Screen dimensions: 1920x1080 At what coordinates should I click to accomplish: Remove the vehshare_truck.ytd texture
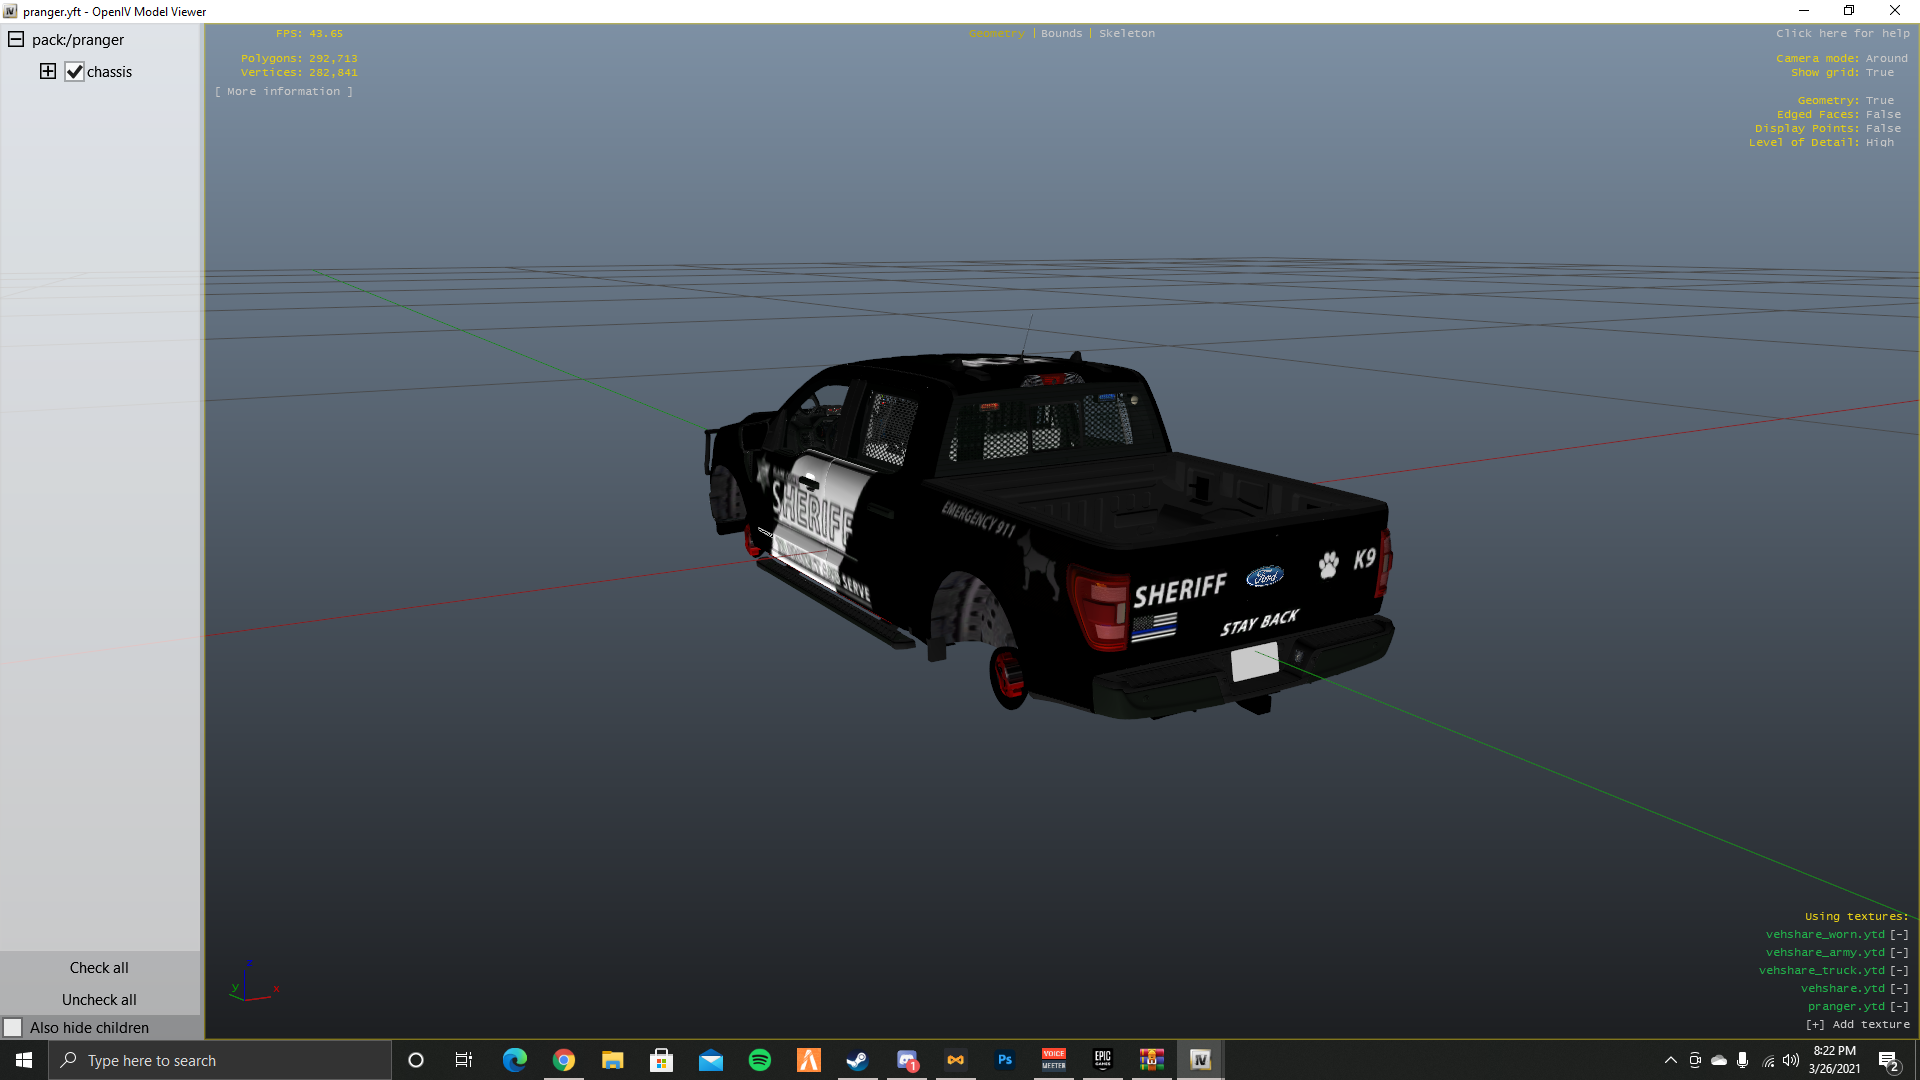click(1898, 970)
